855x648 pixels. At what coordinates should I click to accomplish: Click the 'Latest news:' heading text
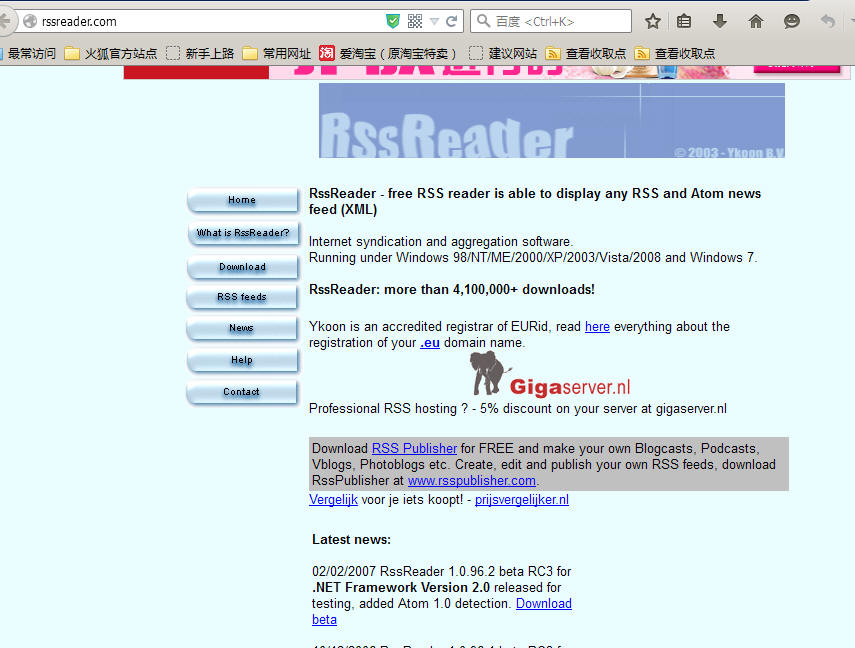[x=351, y=539]
